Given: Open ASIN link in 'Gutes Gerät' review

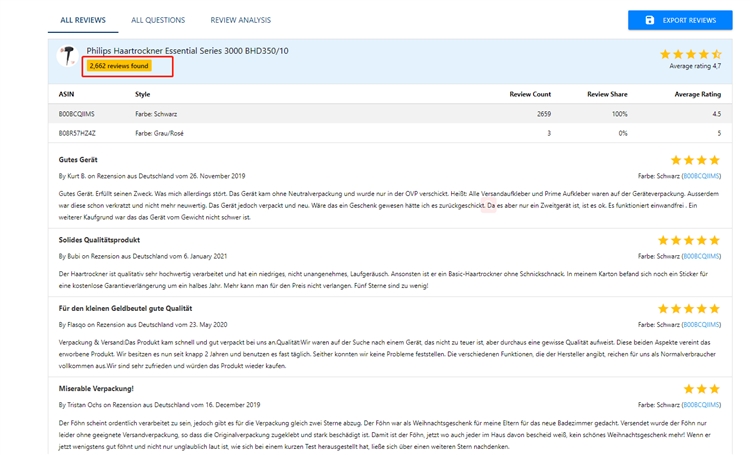Looking at the screenshot, I should coord(699,175).
